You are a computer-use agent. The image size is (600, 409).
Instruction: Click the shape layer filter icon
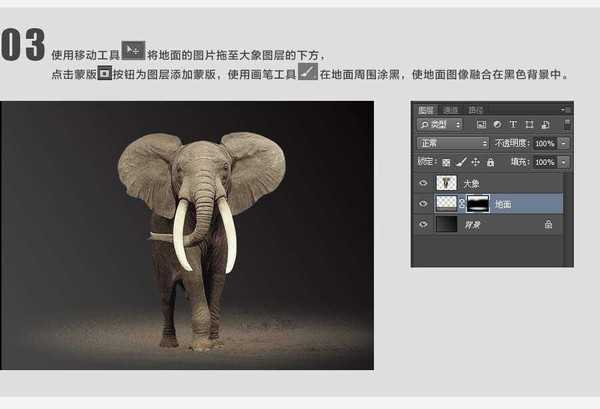[530, 125]
